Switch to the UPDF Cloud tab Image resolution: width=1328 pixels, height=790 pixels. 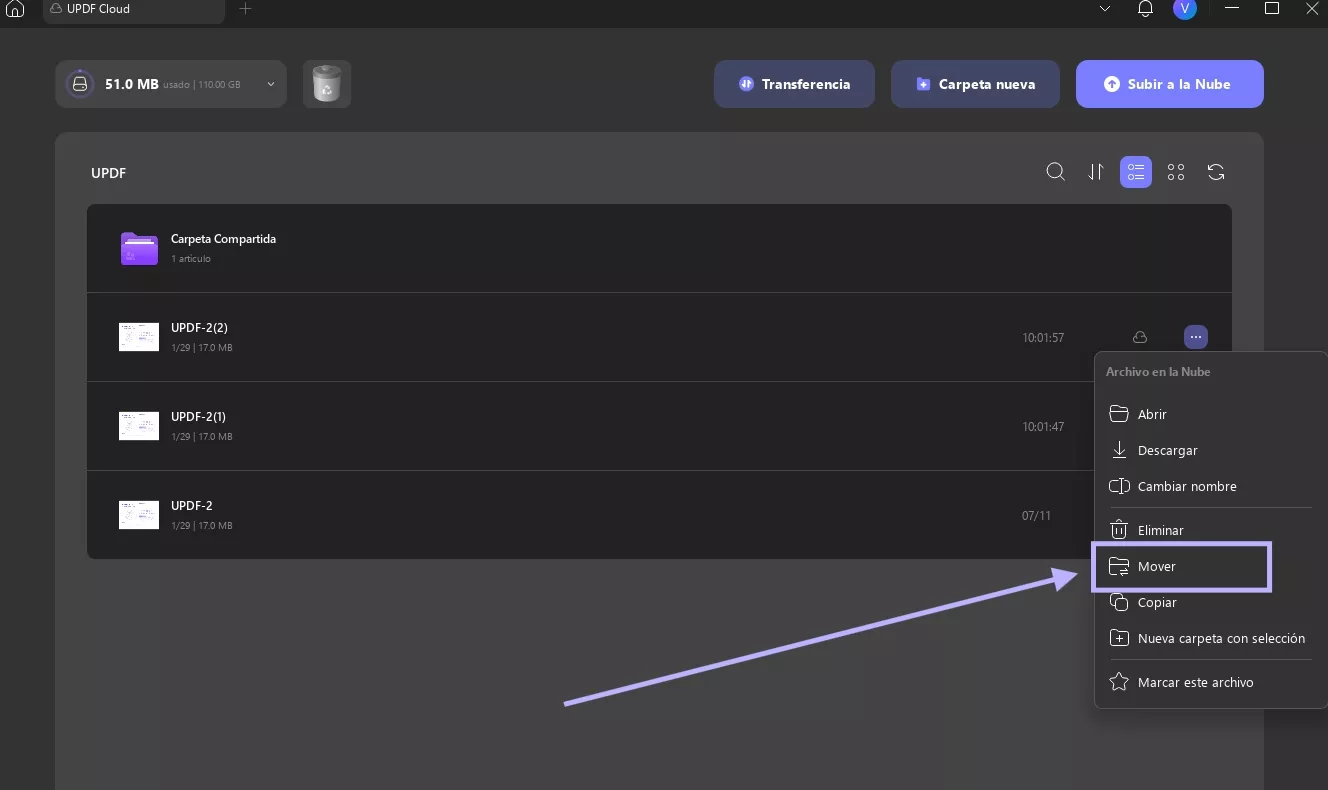[x=134, y=9]
